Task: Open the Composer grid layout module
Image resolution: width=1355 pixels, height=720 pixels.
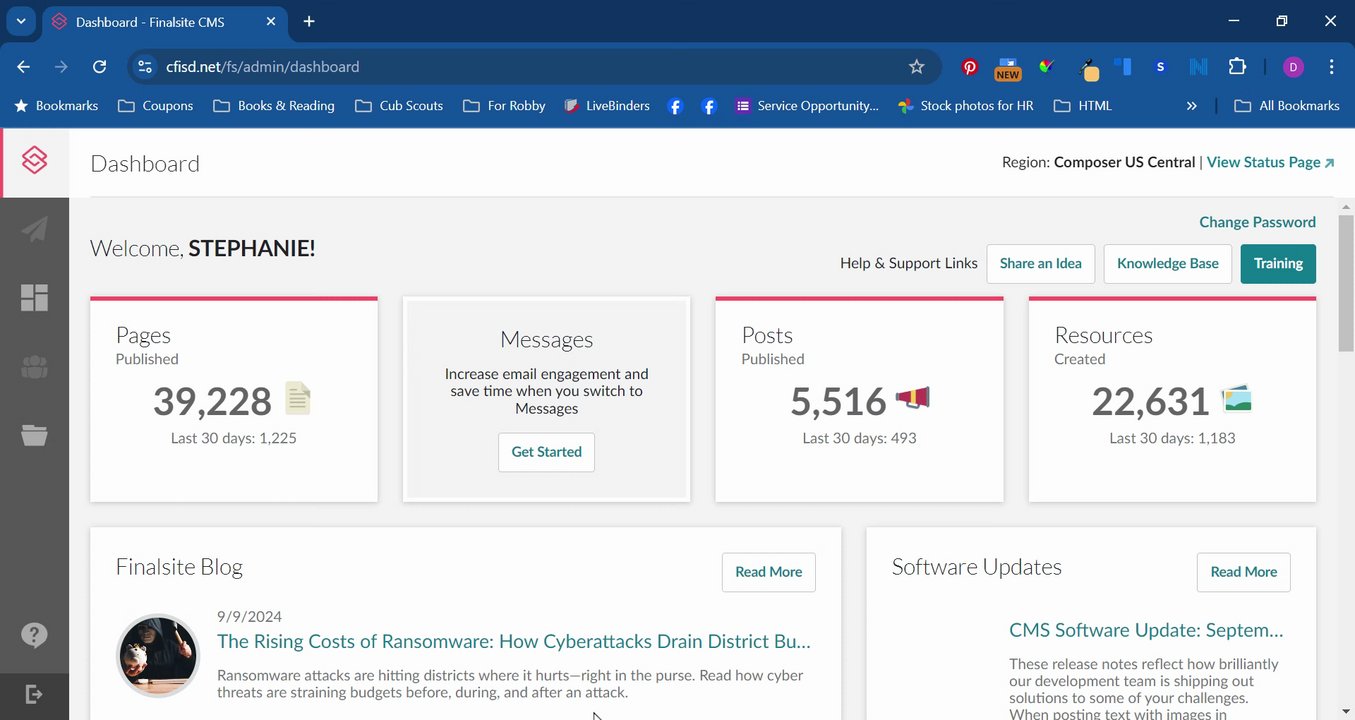Action: (x=35, y=297)
